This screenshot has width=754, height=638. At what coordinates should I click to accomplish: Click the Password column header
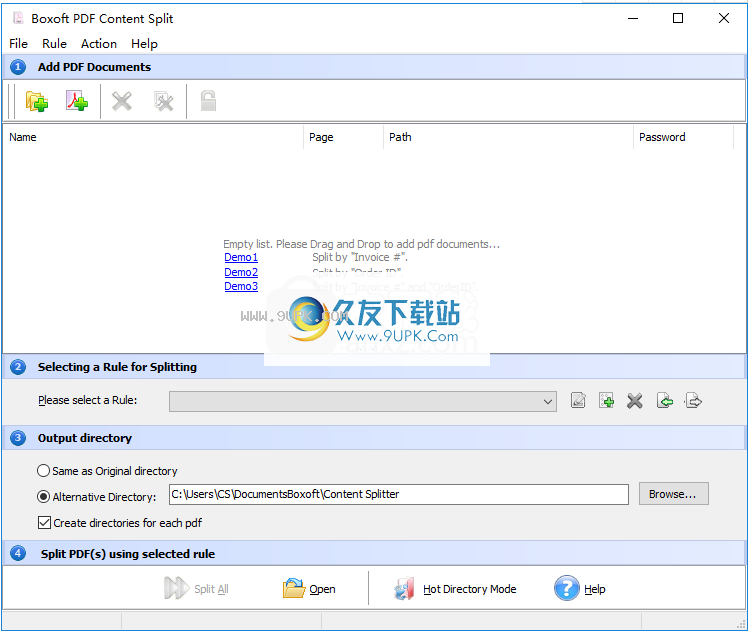click(683, 137)
